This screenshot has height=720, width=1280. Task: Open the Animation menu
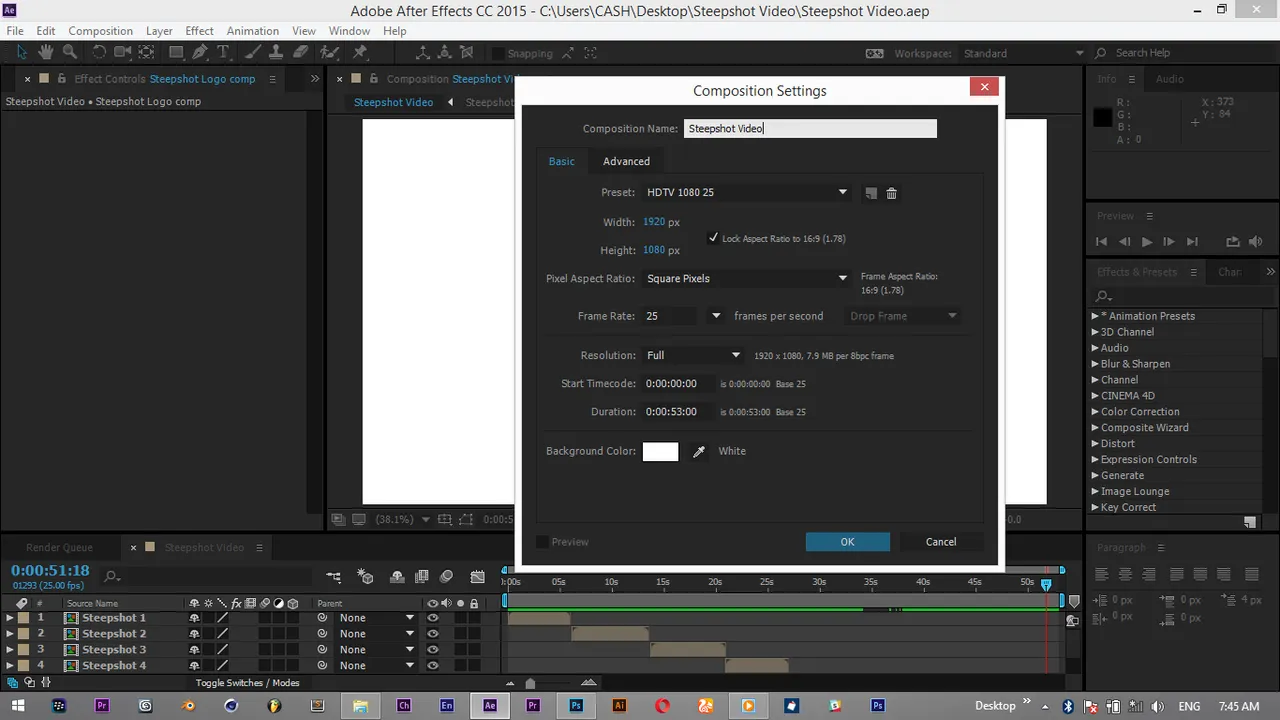coord(253,31)
